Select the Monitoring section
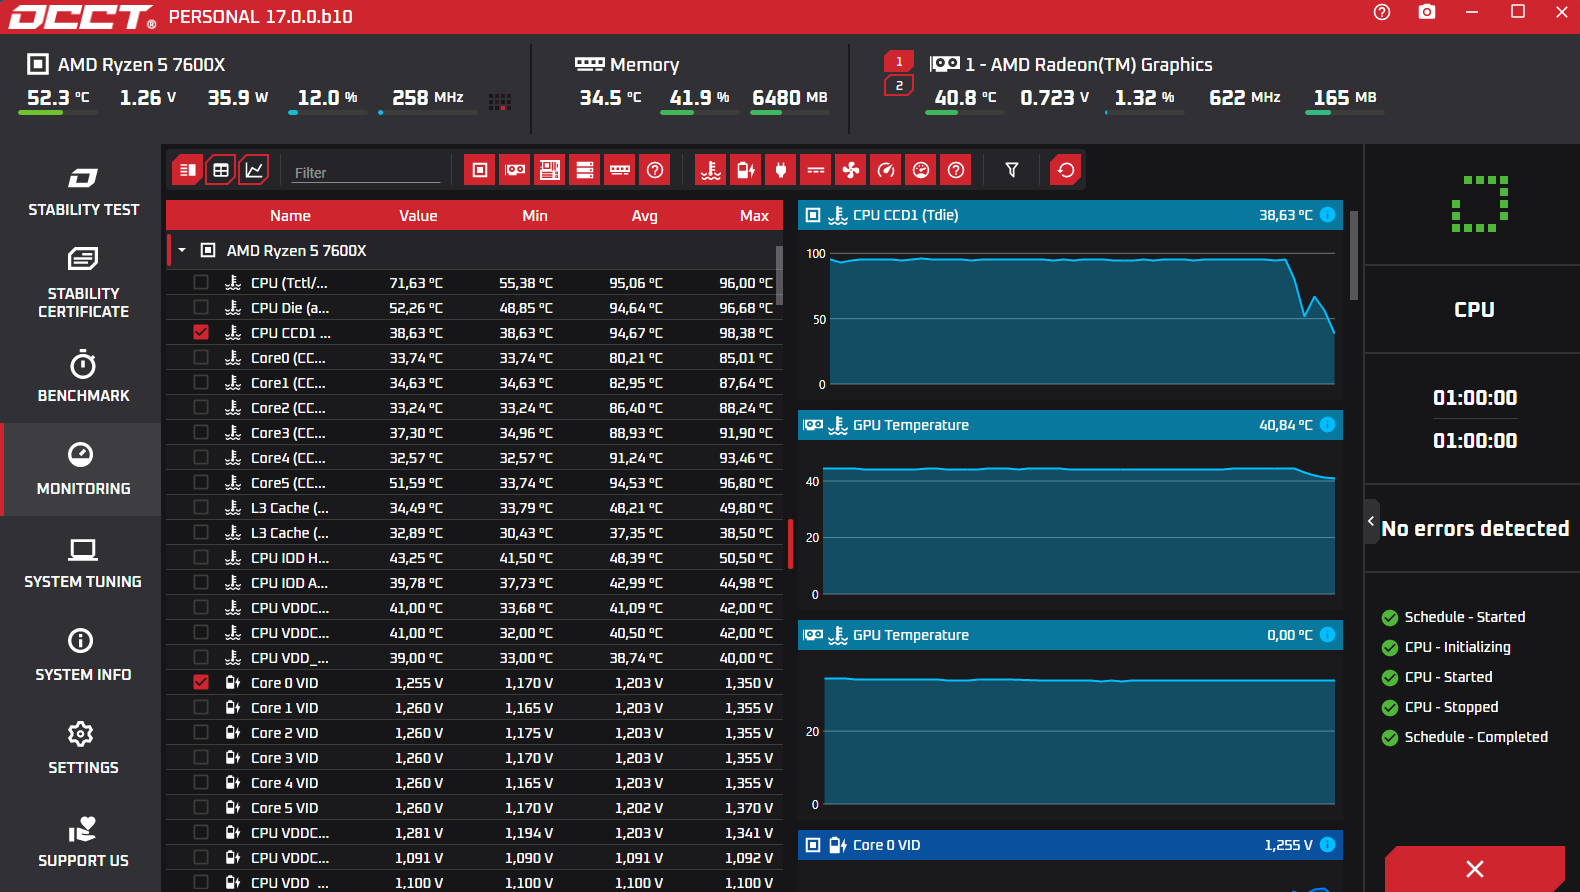The width and height of the screenshot is (1580, 892). [x=82, y=469]
